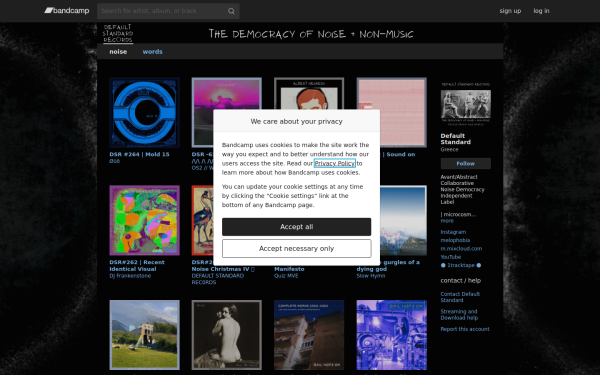Open the green meadow tower album cover
The image size is (600, 375).
click(144, 335)
